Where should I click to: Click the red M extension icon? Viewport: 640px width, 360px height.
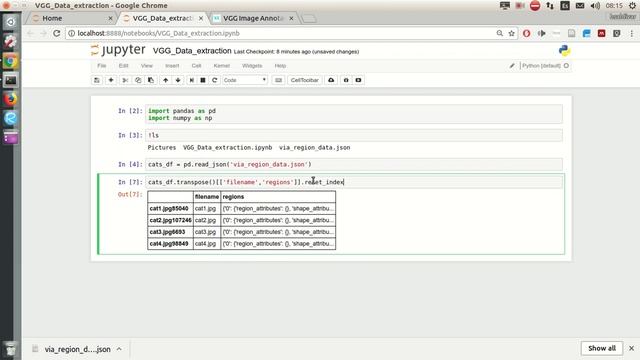coord(602,33)
